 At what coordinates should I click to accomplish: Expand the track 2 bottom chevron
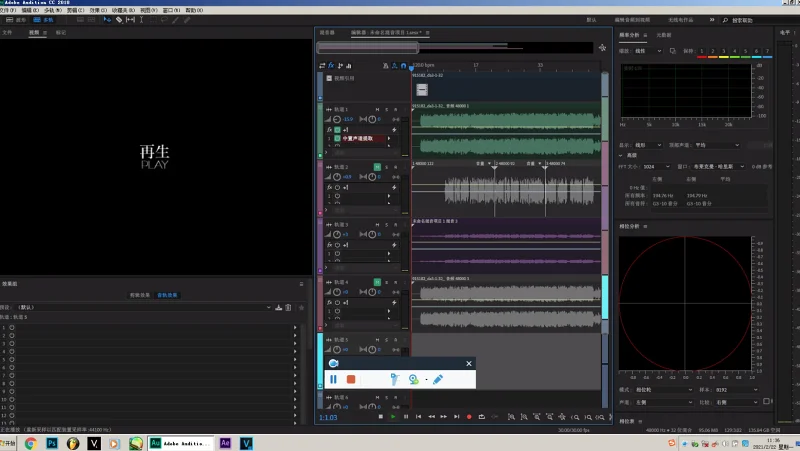tap(327, 210)
